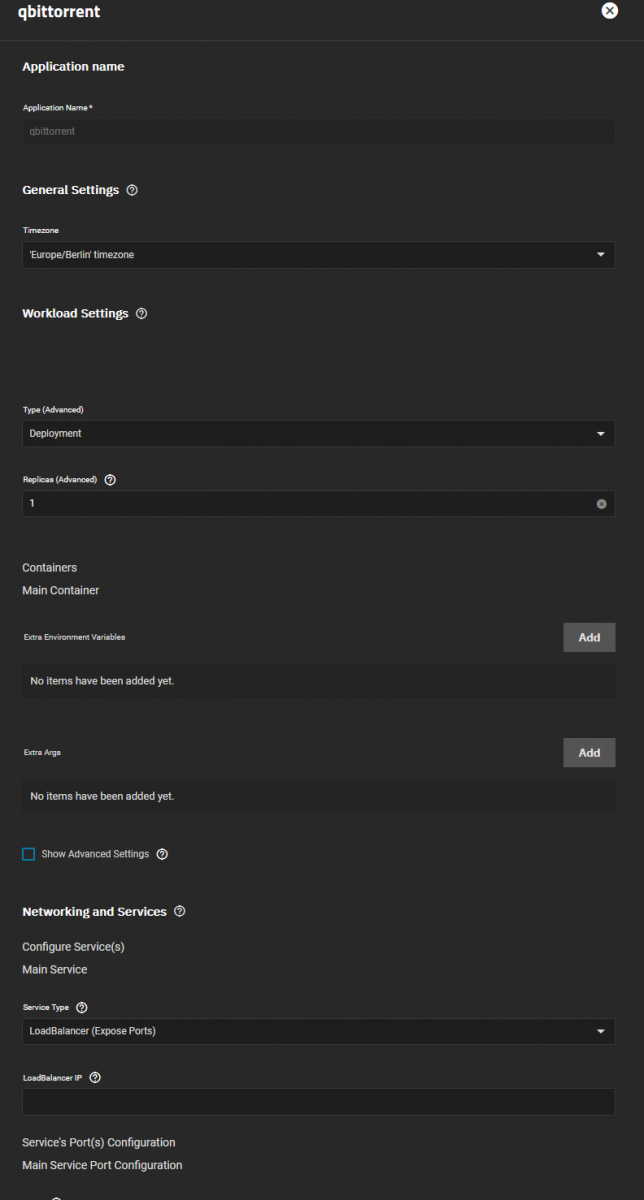This screenshot has width=644, height=1200.
Task: Enable the Show Advanced Settings checkbox
Action: (x=28, y=854)
